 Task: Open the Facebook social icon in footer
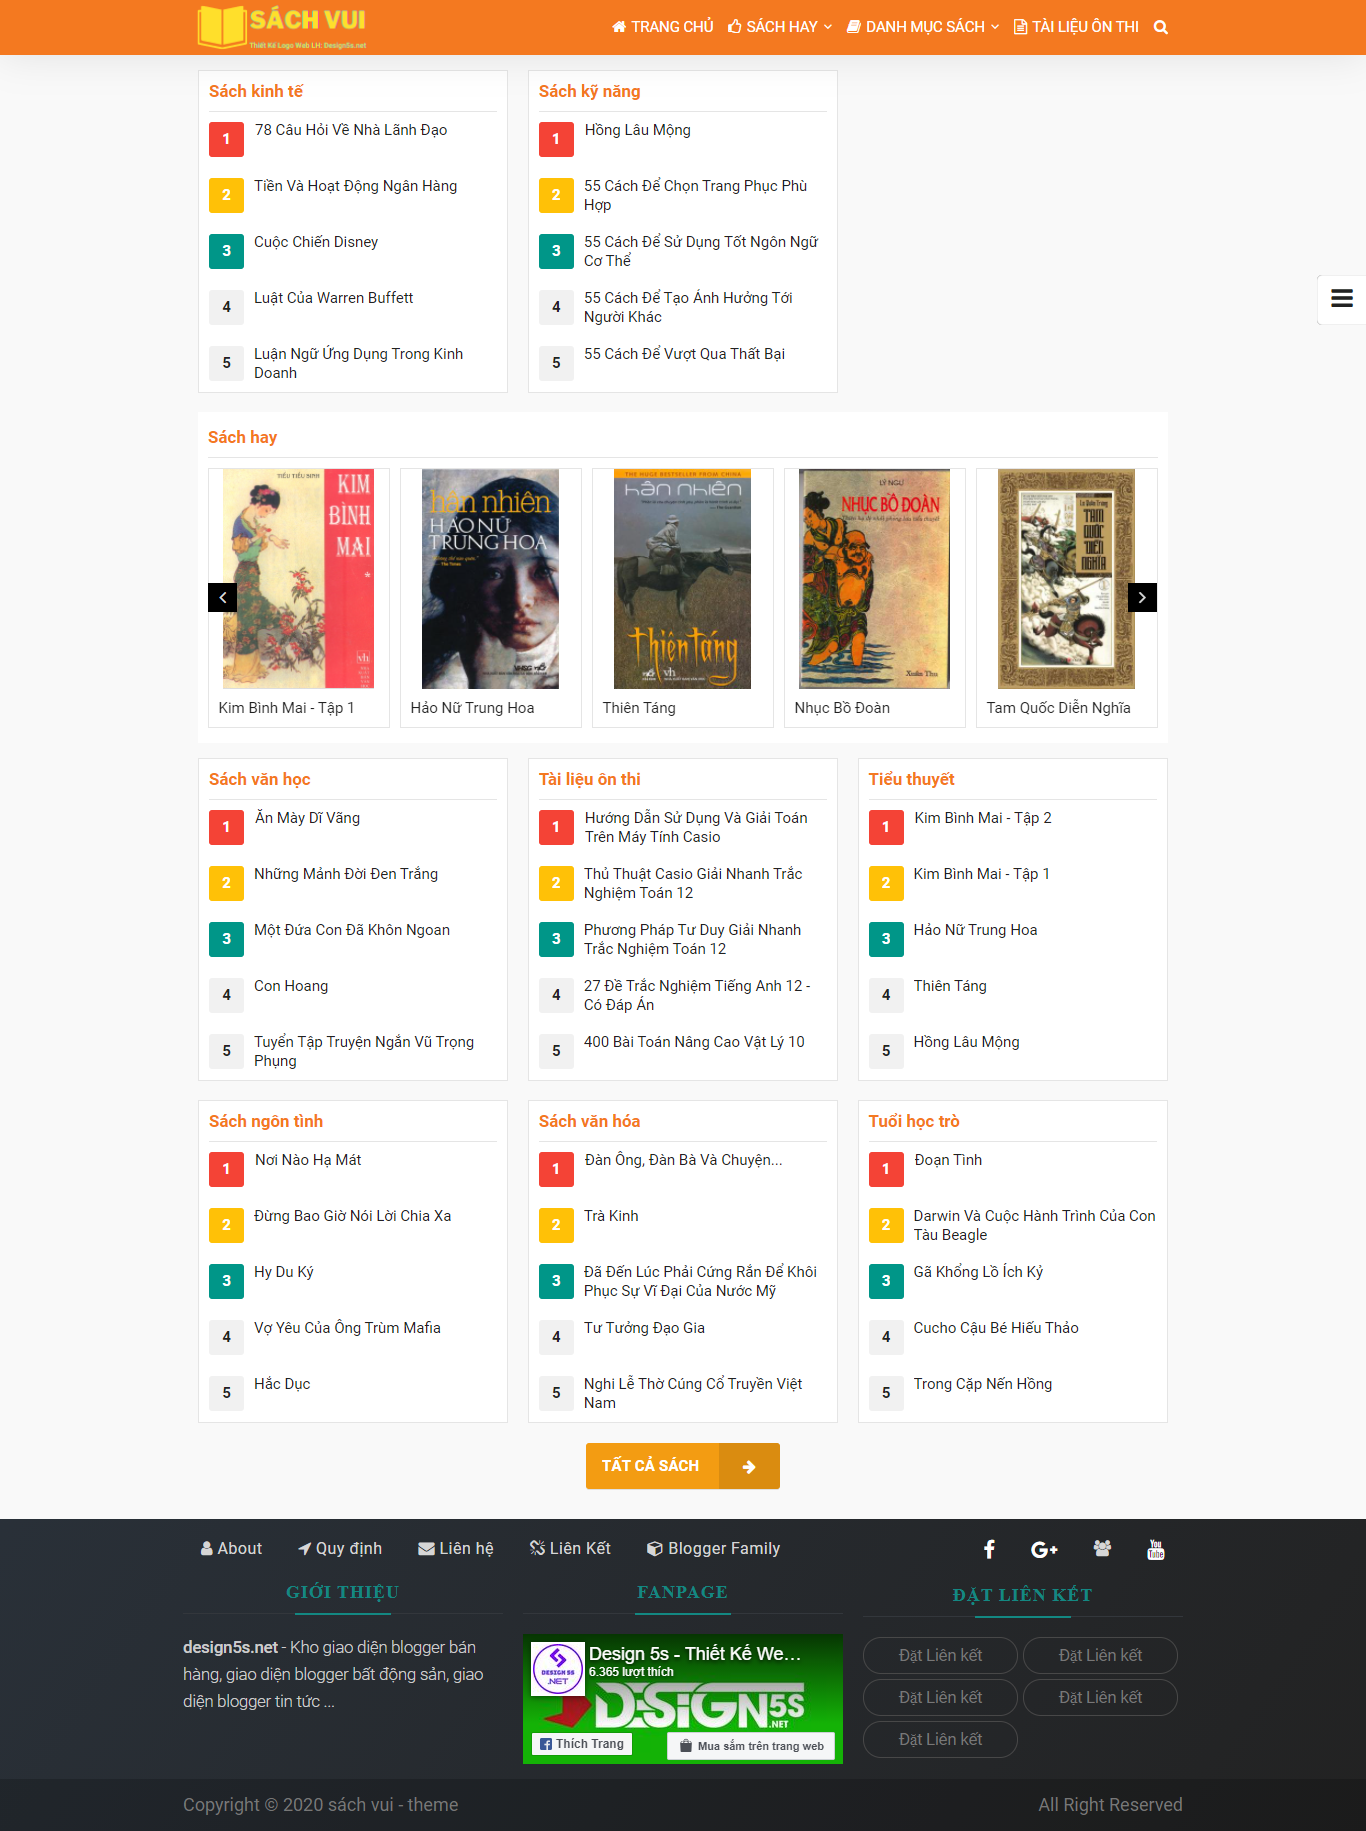click(x=989, y=1549)
